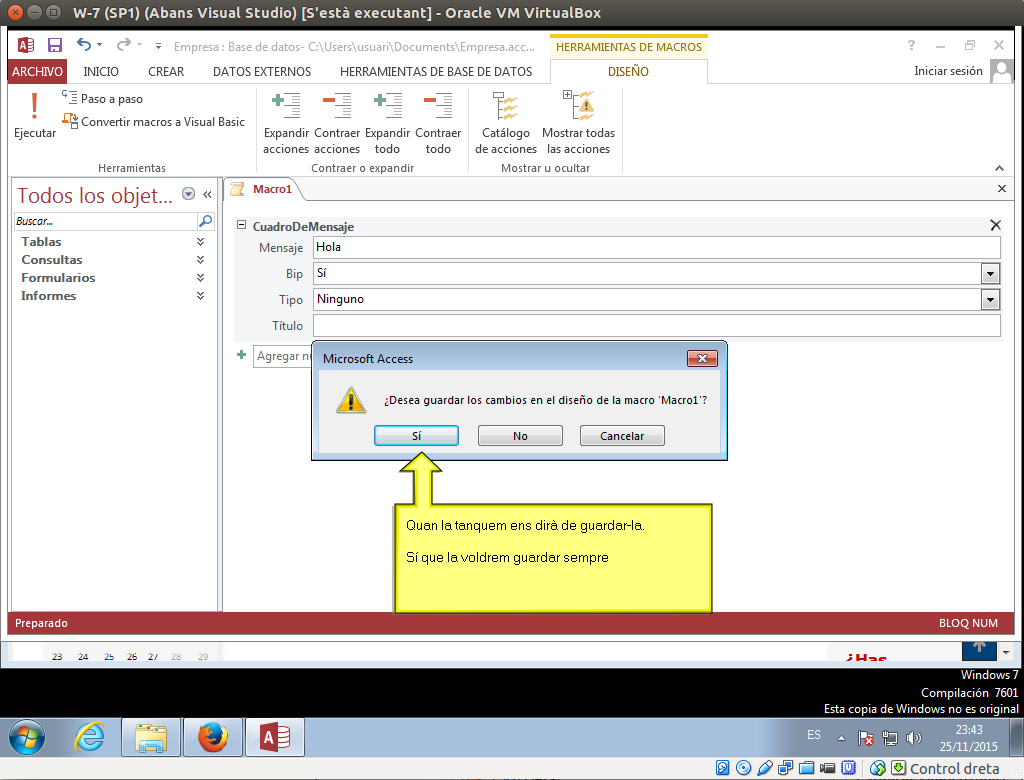Click the search magnifier icon
The width and height of the screenshot is (1024, 780).
click(x=205, y=221)
